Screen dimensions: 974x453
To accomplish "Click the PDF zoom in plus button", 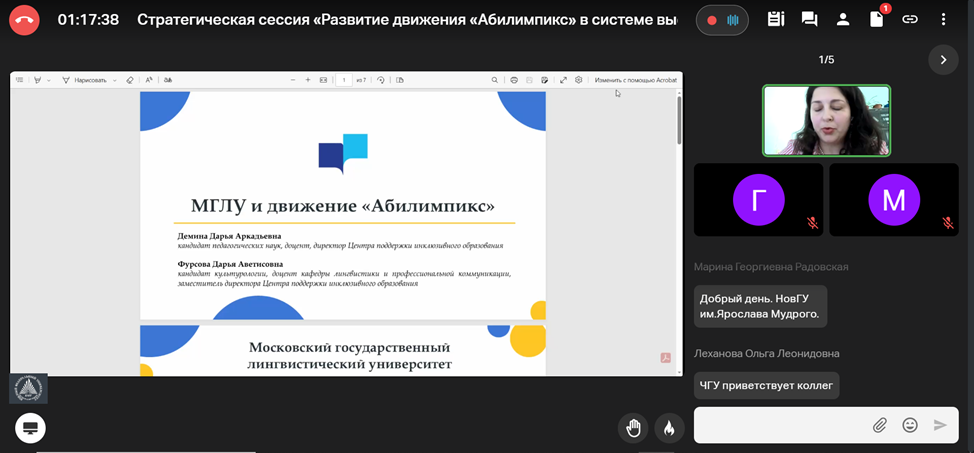I will click(308, 80).
